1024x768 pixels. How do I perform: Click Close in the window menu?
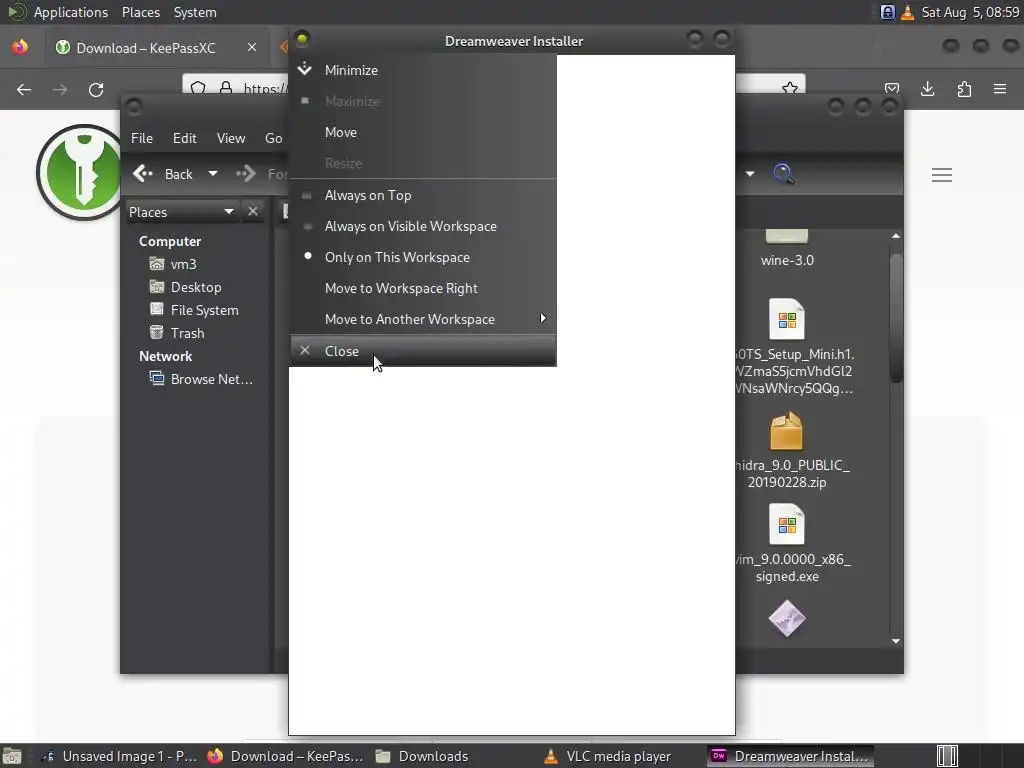tap(423, 351)
